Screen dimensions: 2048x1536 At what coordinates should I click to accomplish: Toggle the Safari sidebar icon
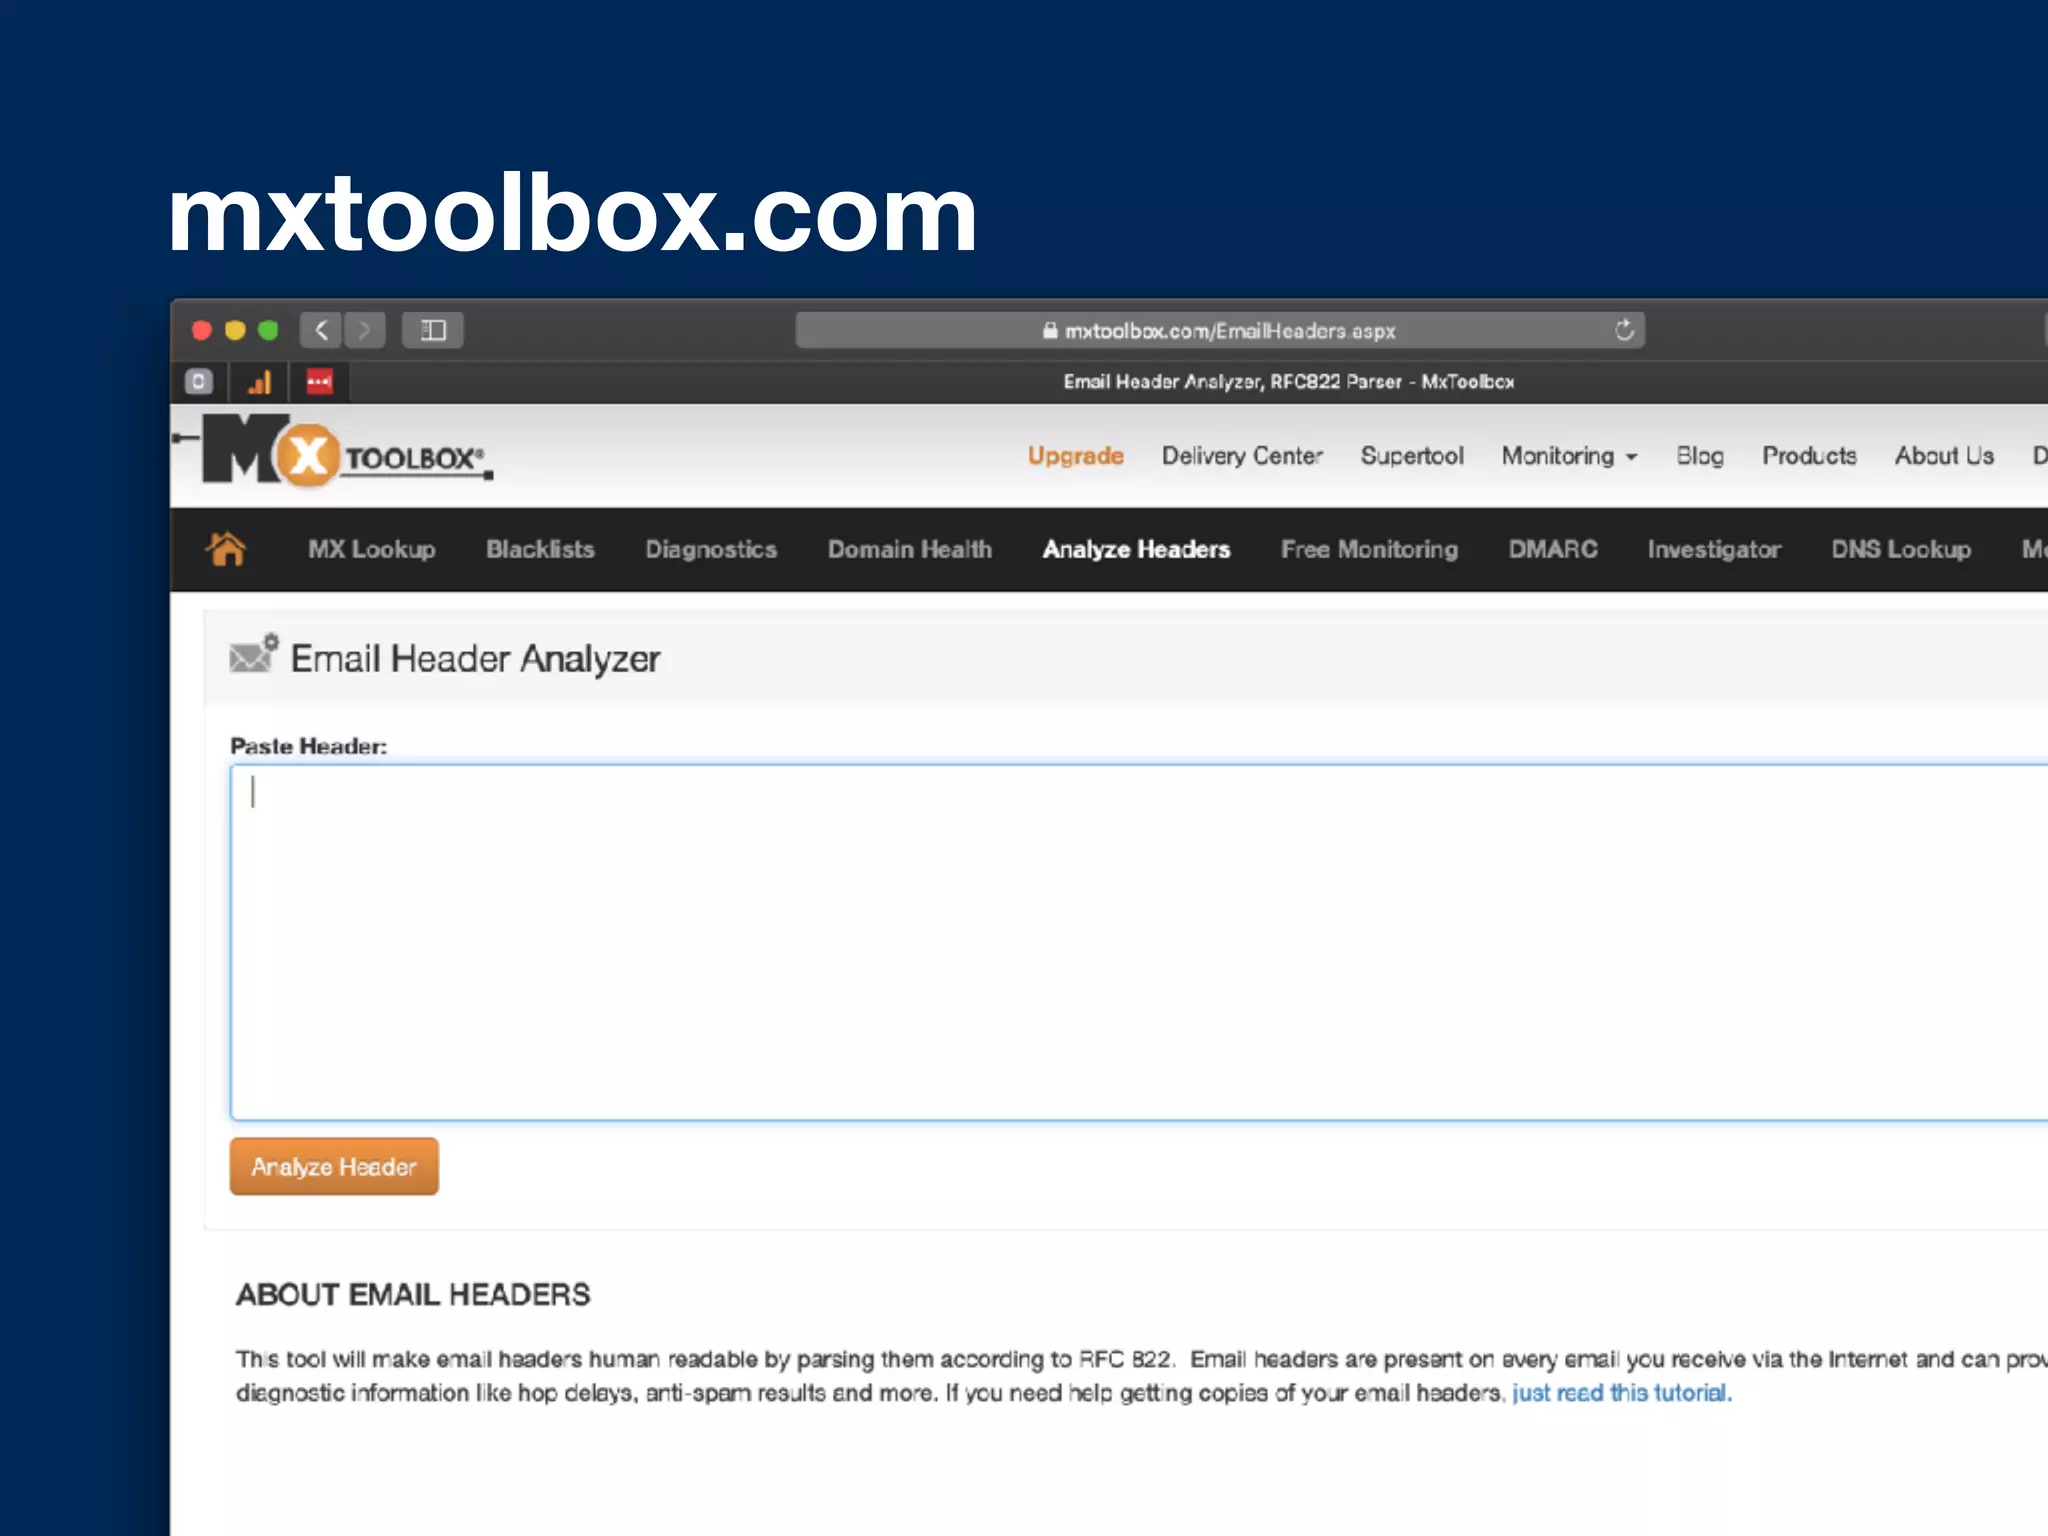coord(432,330)
